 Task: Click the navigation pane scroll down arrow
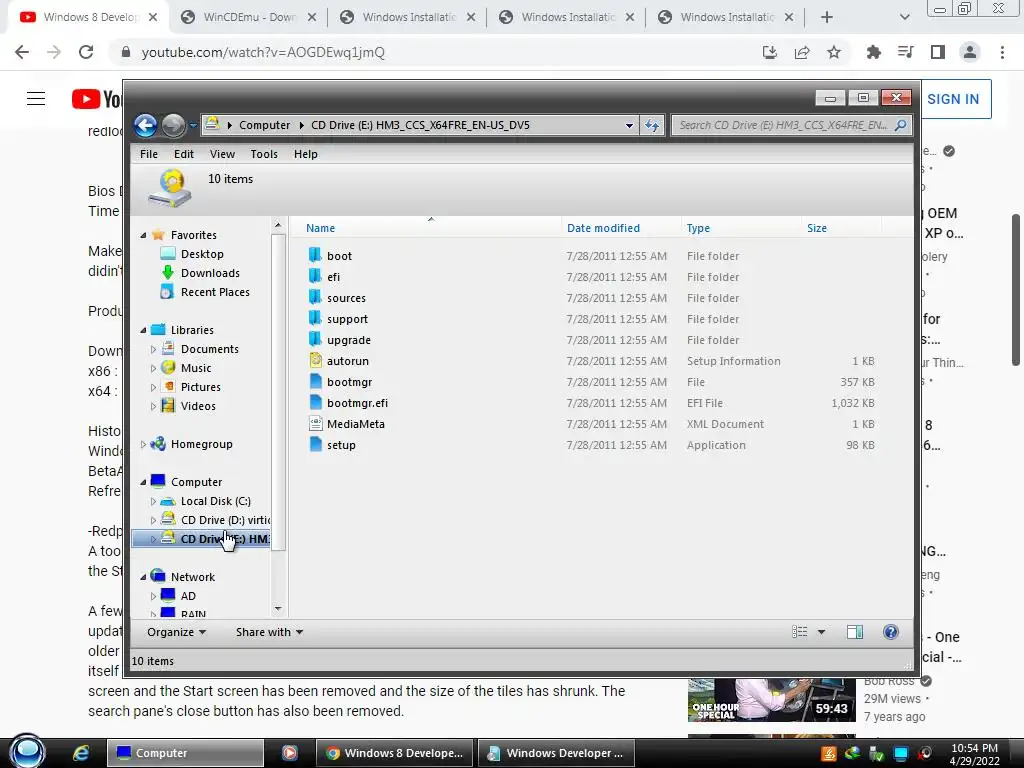click(278, 609)
